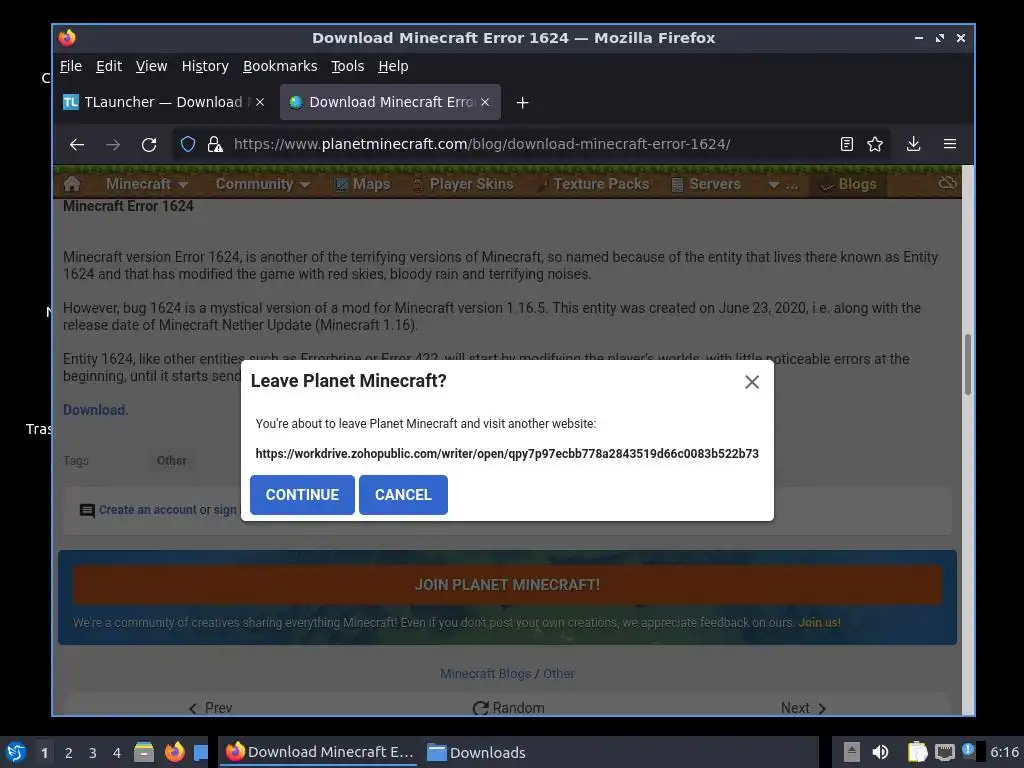Open the system start menu icon

click(16, 752)
